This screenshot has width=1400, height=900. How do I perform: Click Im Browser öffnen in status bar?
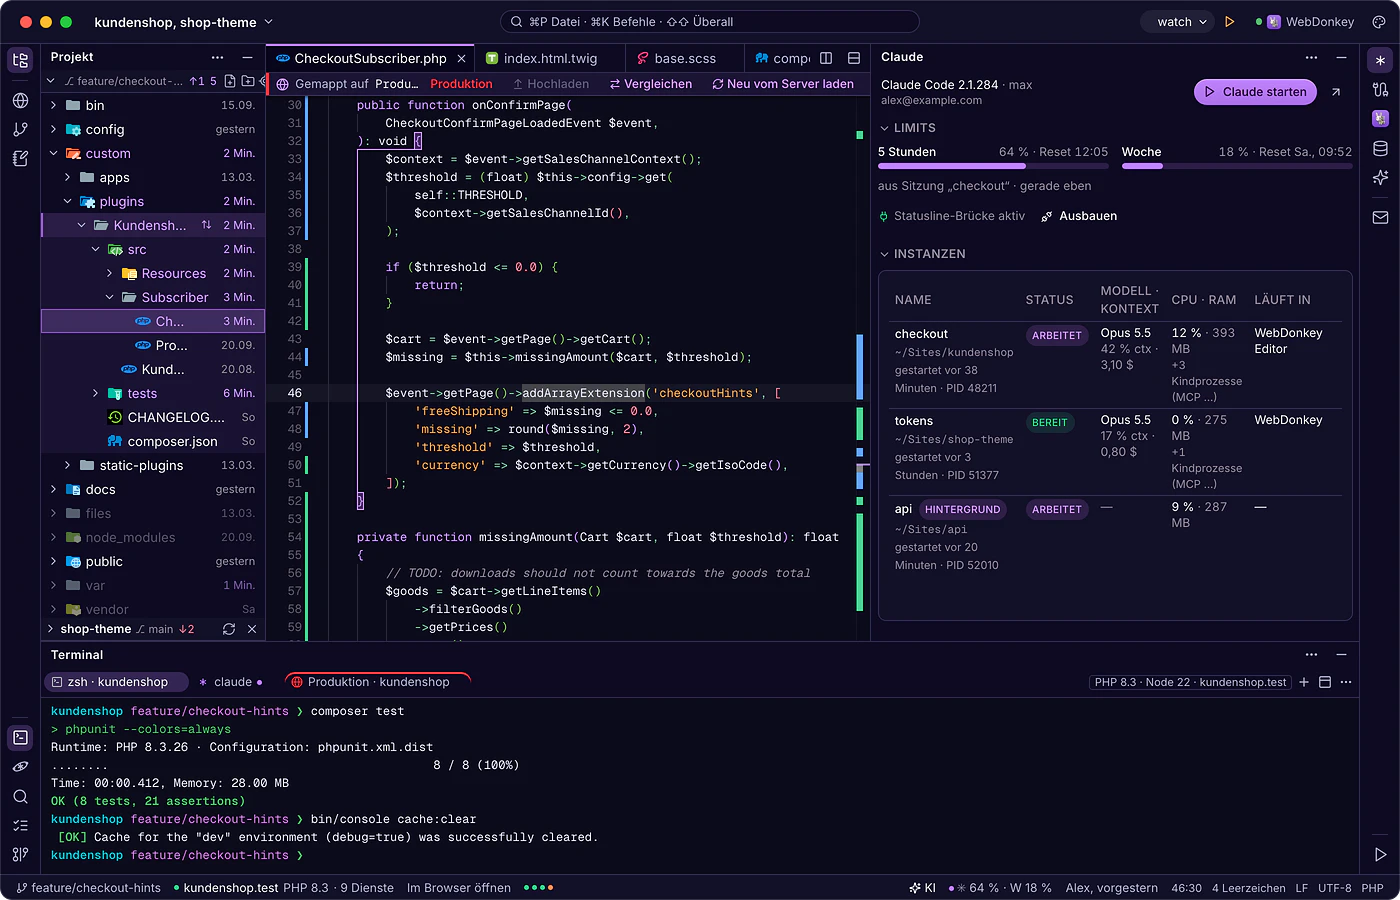(459, 888)
